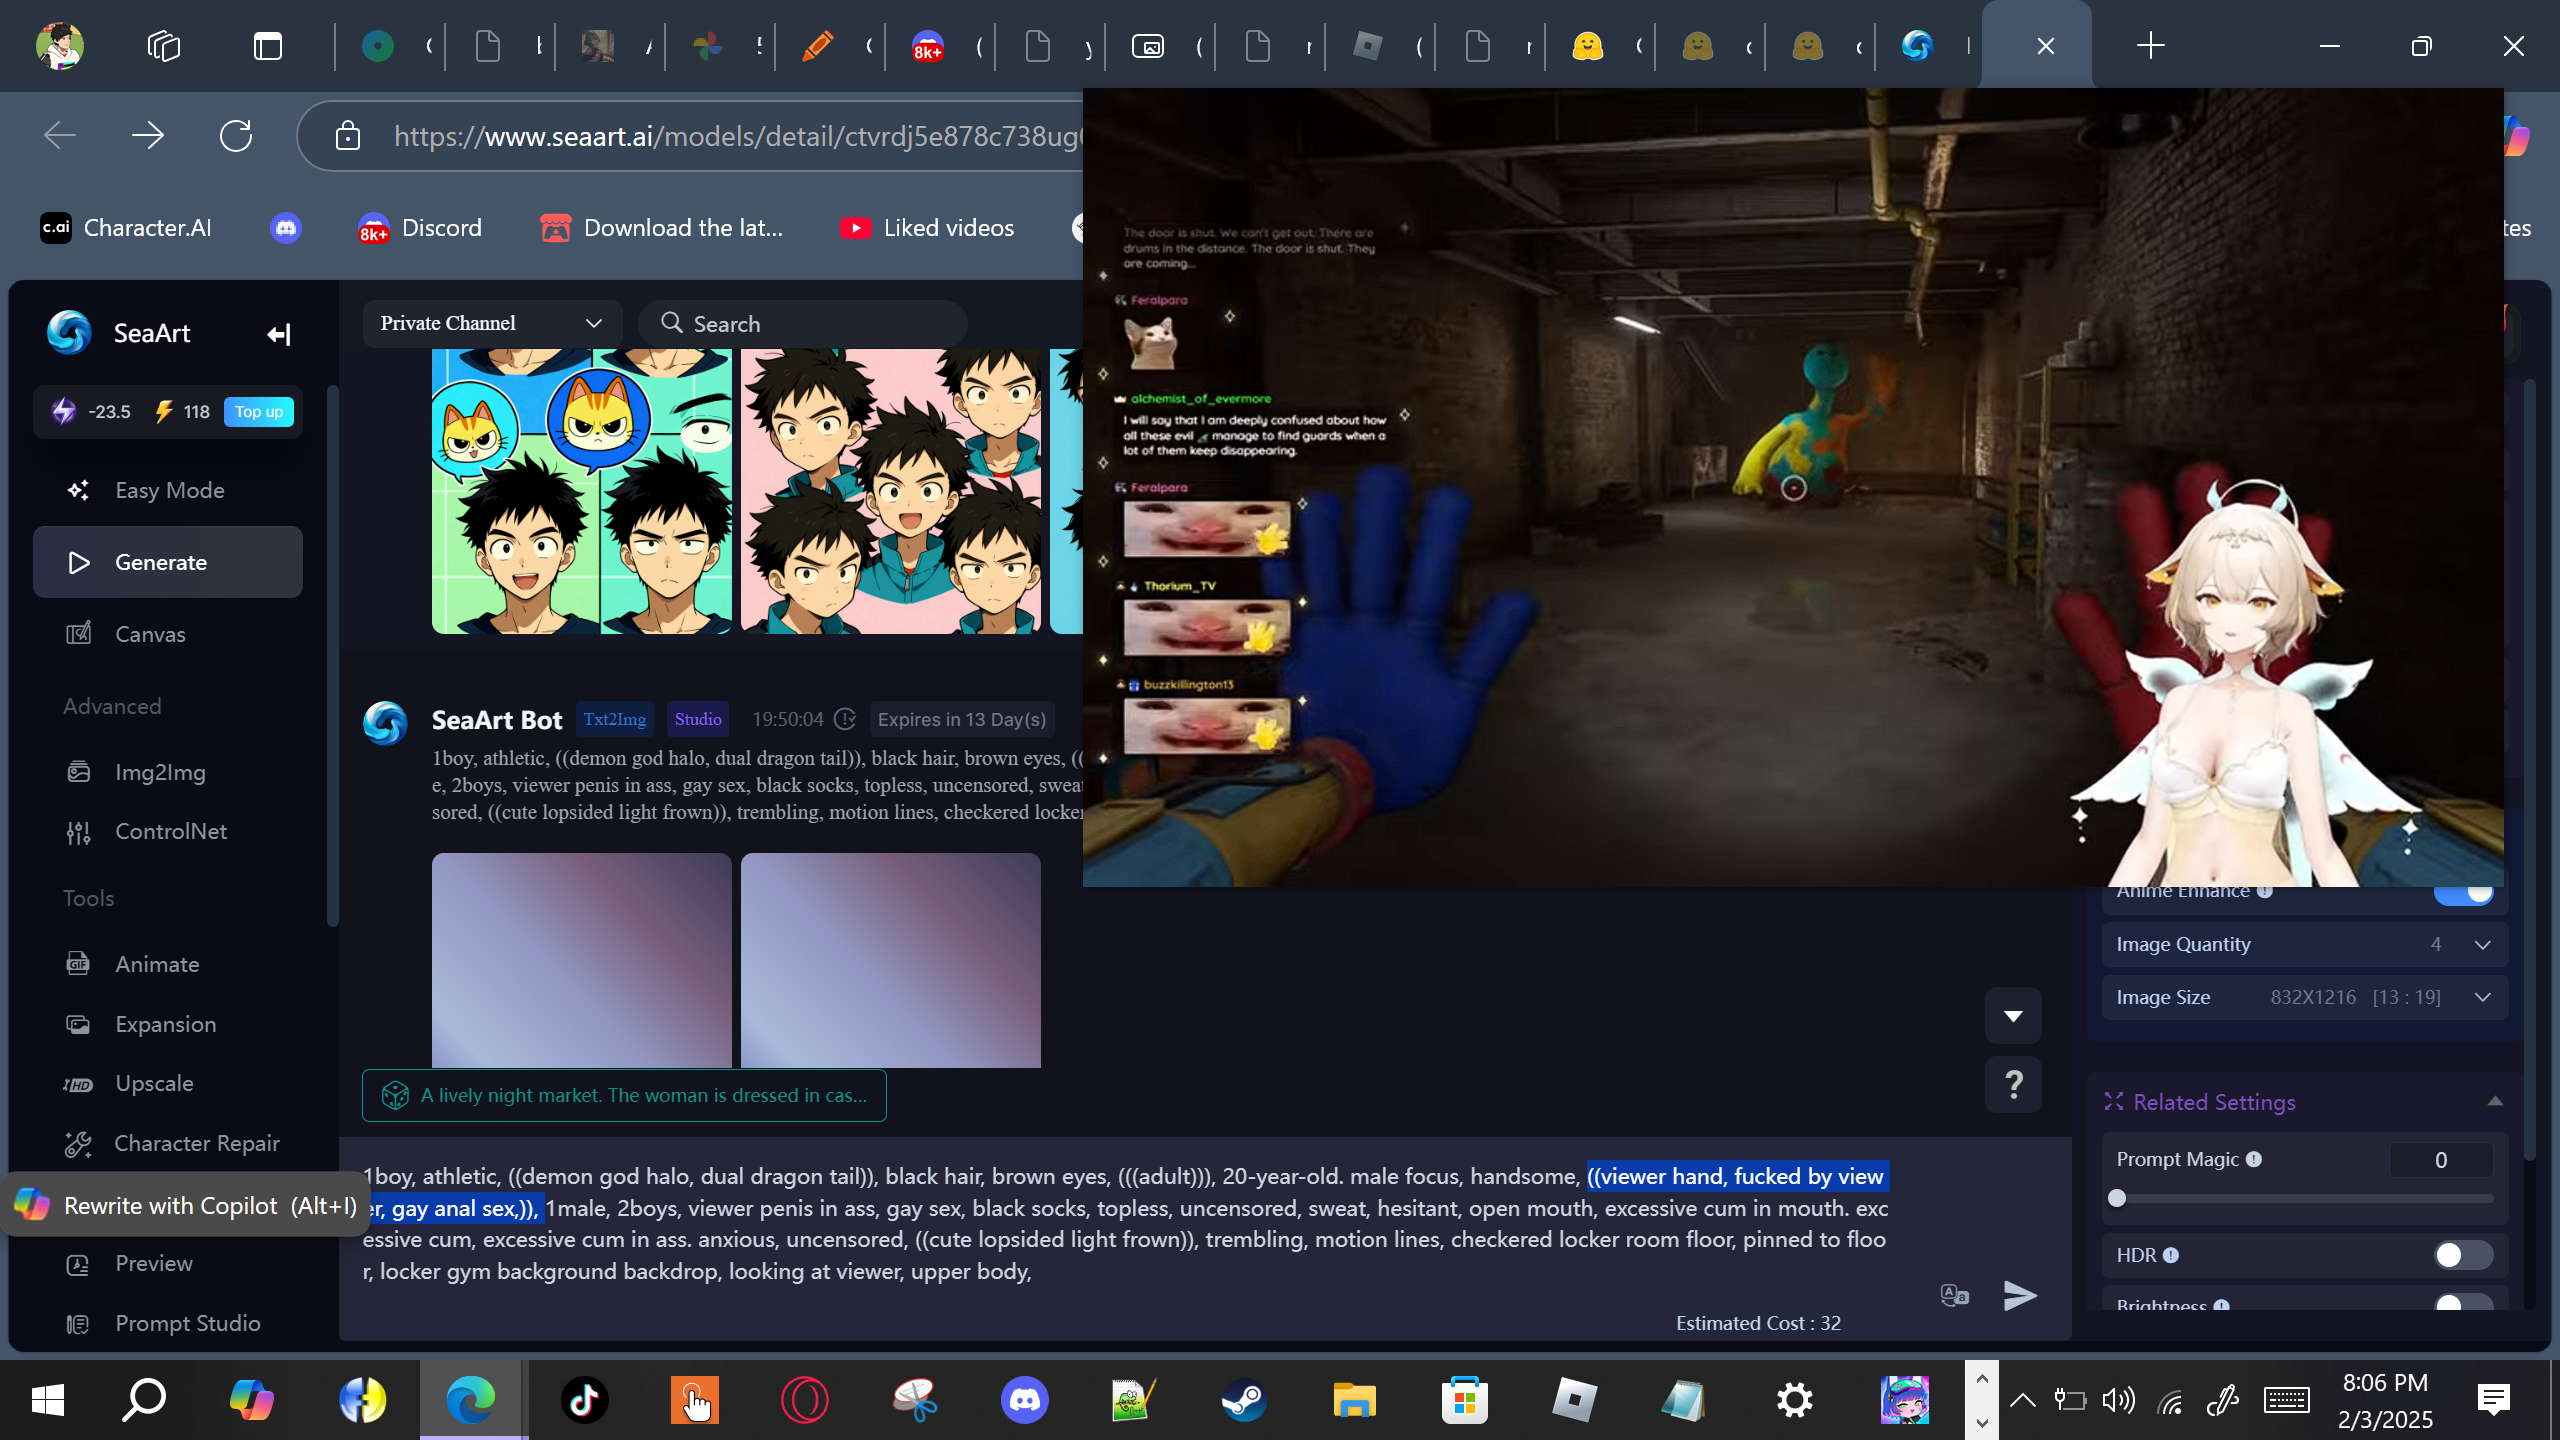The width and height of the screenshot is (2560, 1440).
Task: Expand the Private Channel dropdown
Action: [x=492, y=323]
